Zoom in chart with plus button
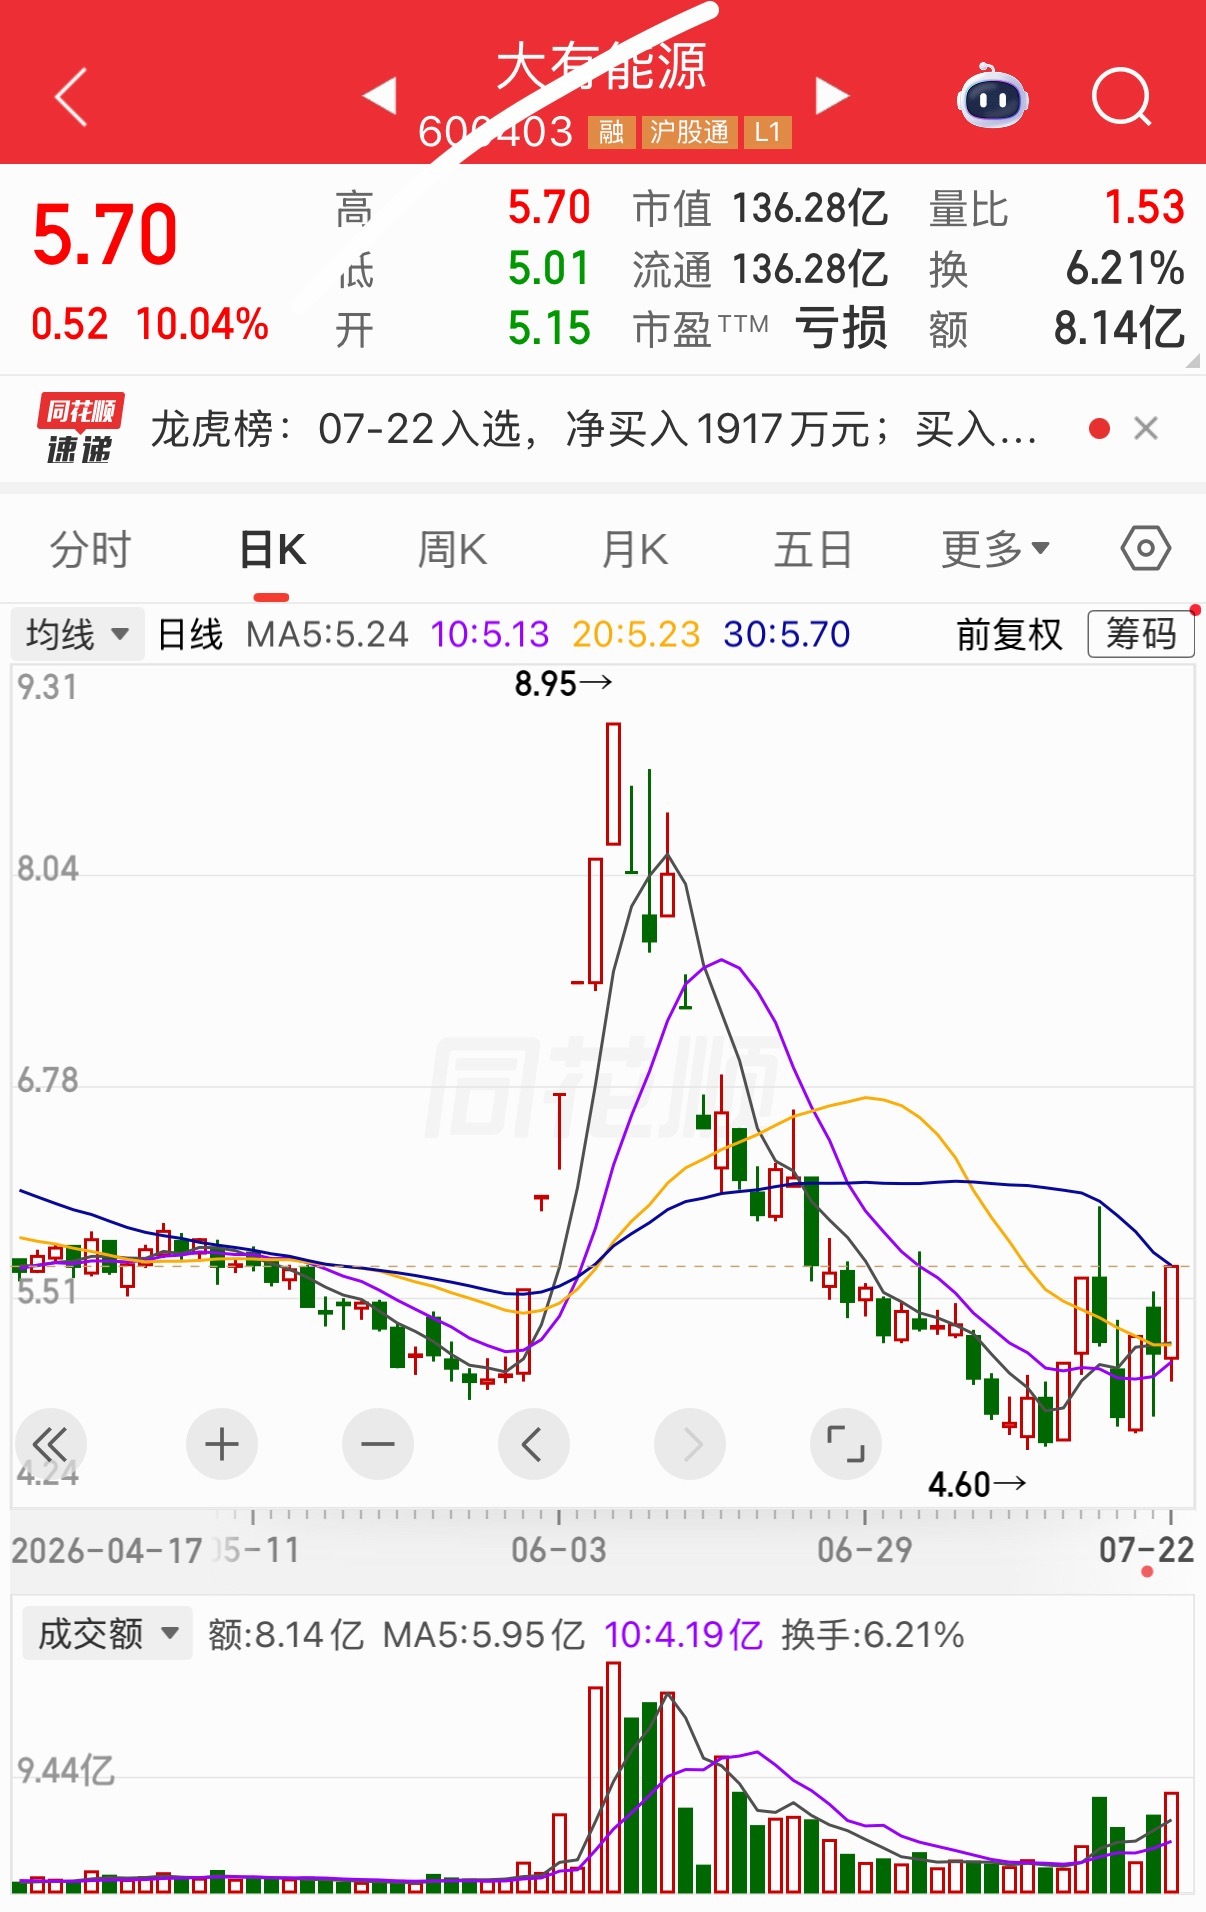 click(221, 1444)
